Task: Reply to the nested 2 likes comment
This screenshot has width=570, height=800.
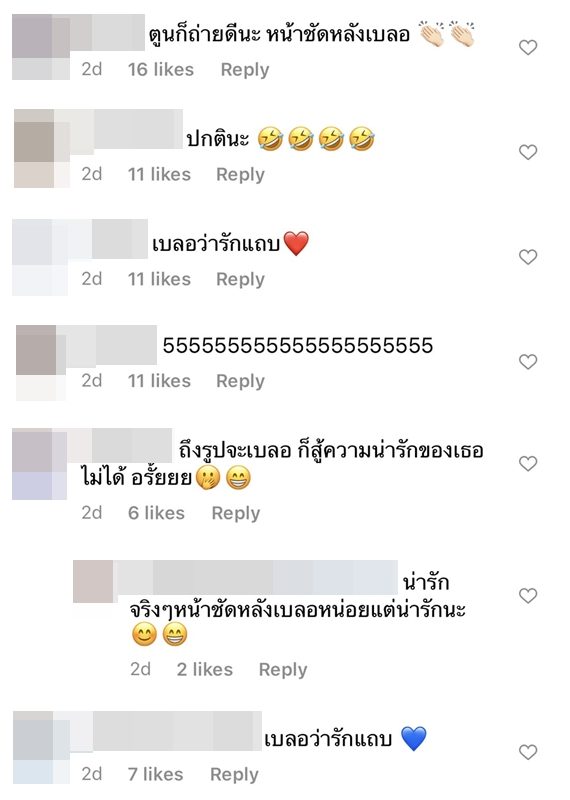Action: pyautogui.click(x=283, y=670)
